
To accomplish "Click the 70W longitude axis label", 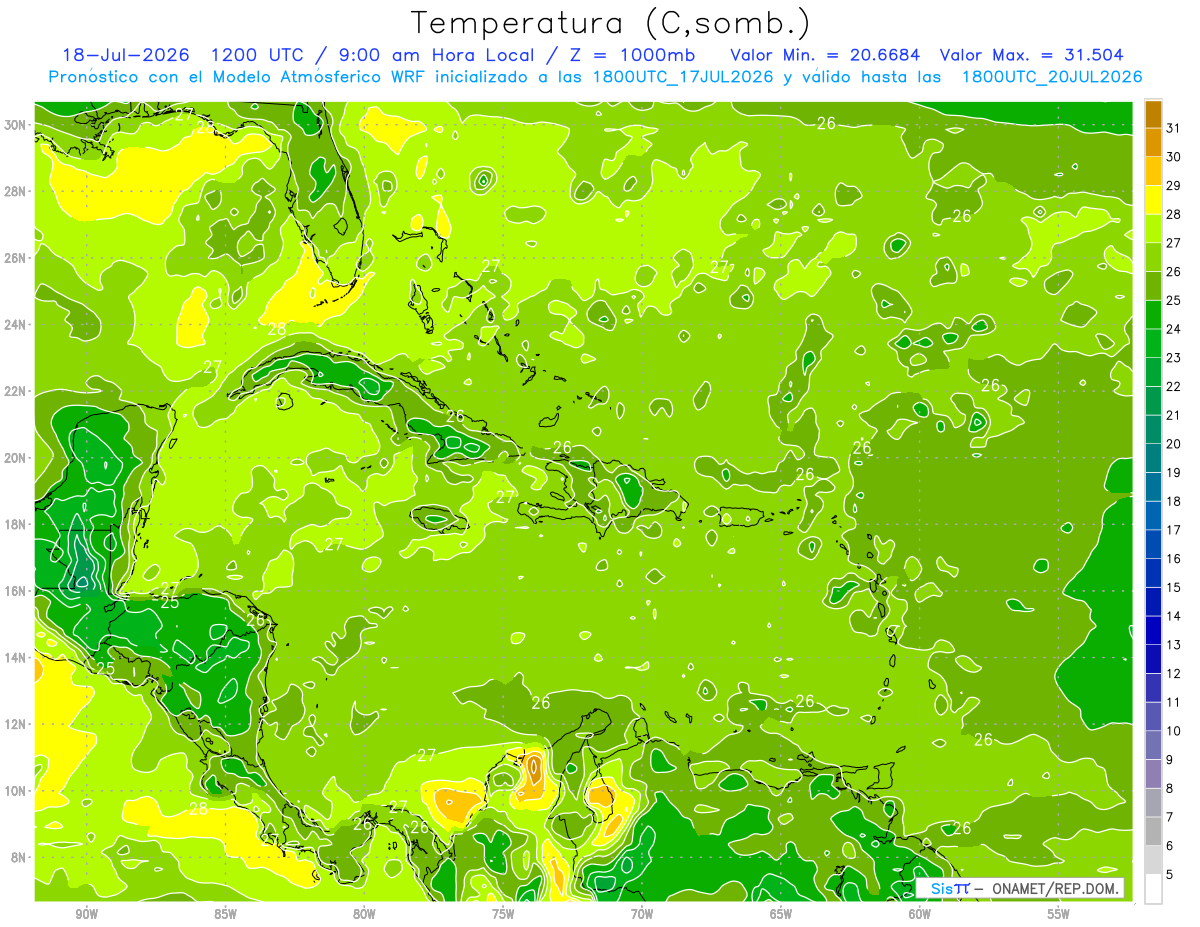I will (x=642, y=915).
